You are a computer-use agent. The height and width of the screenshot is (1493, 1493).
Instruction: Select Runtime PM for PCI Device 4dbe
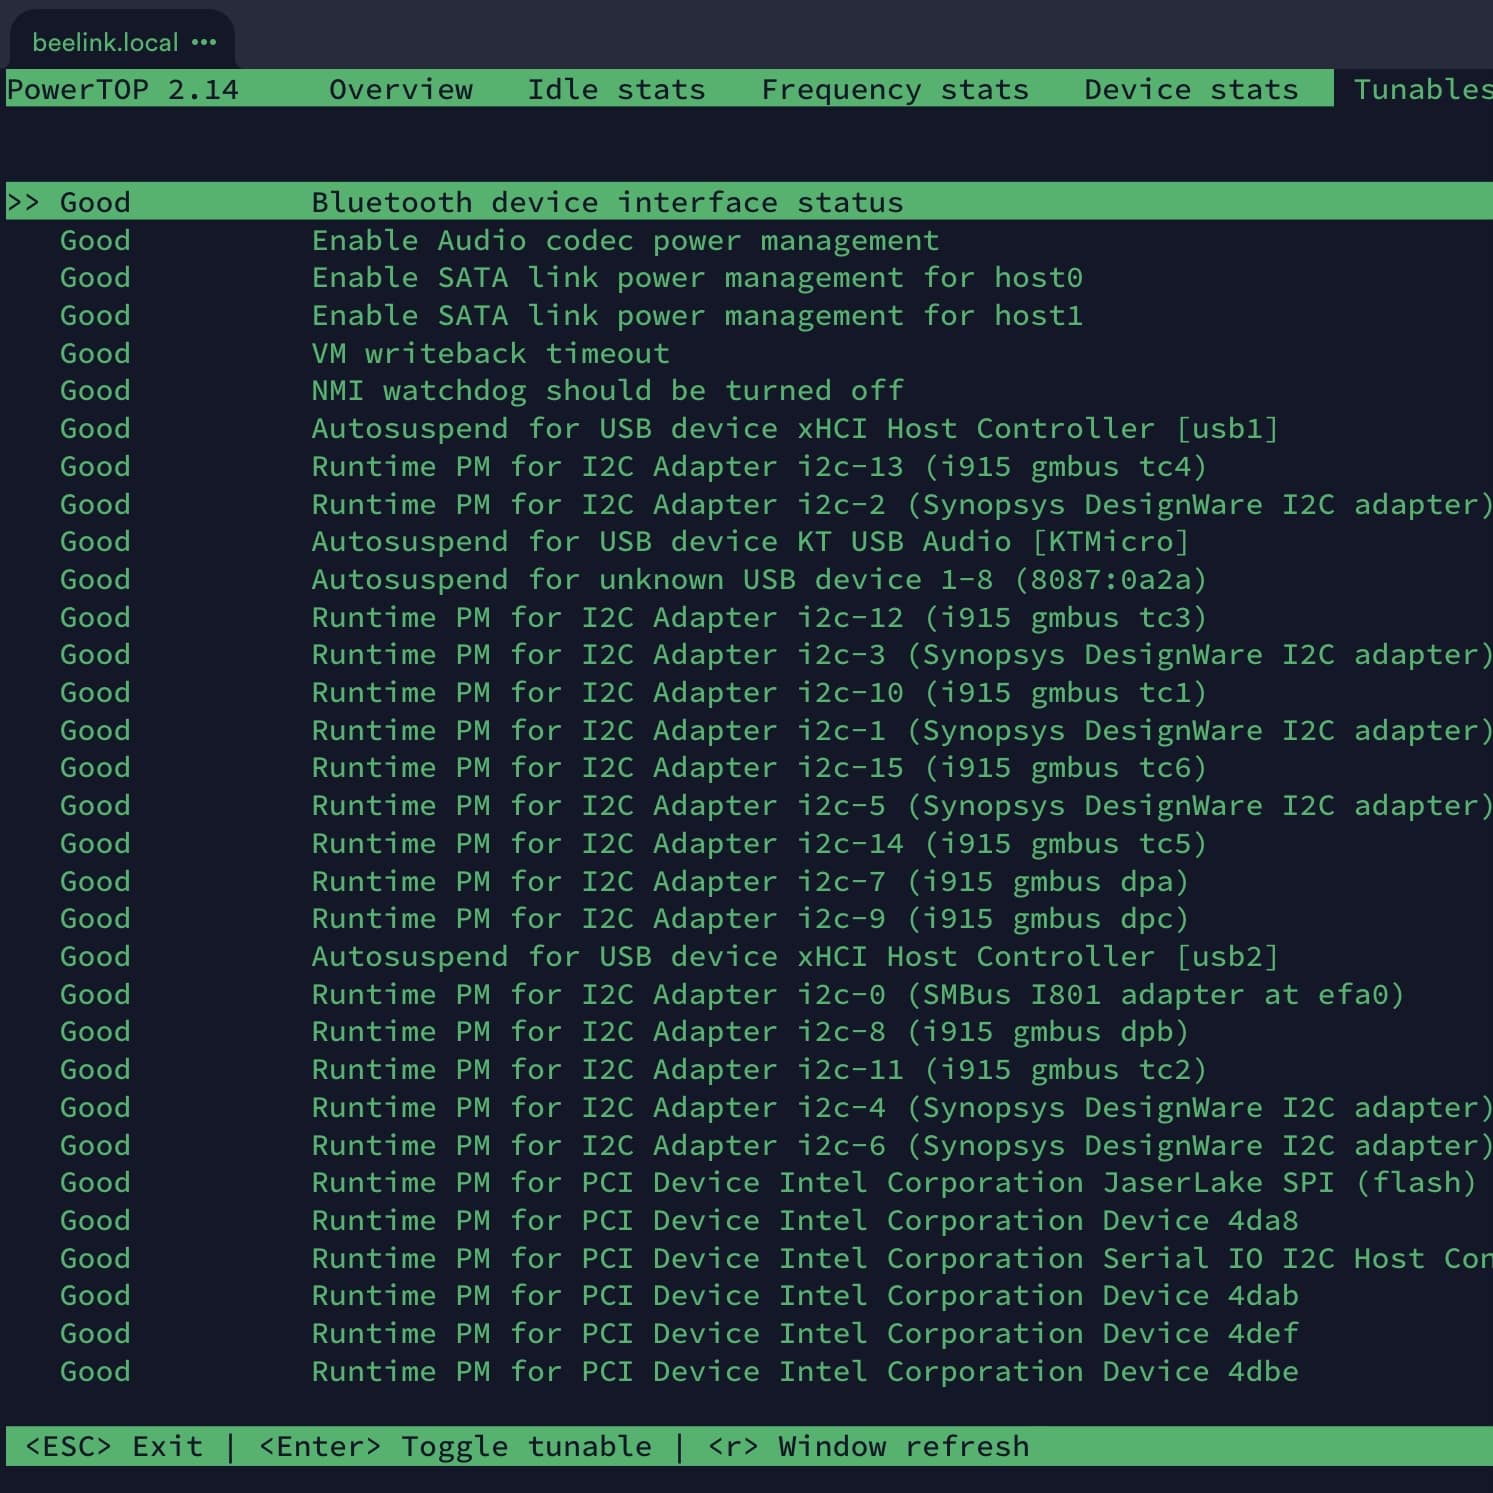pos(805,1371)
